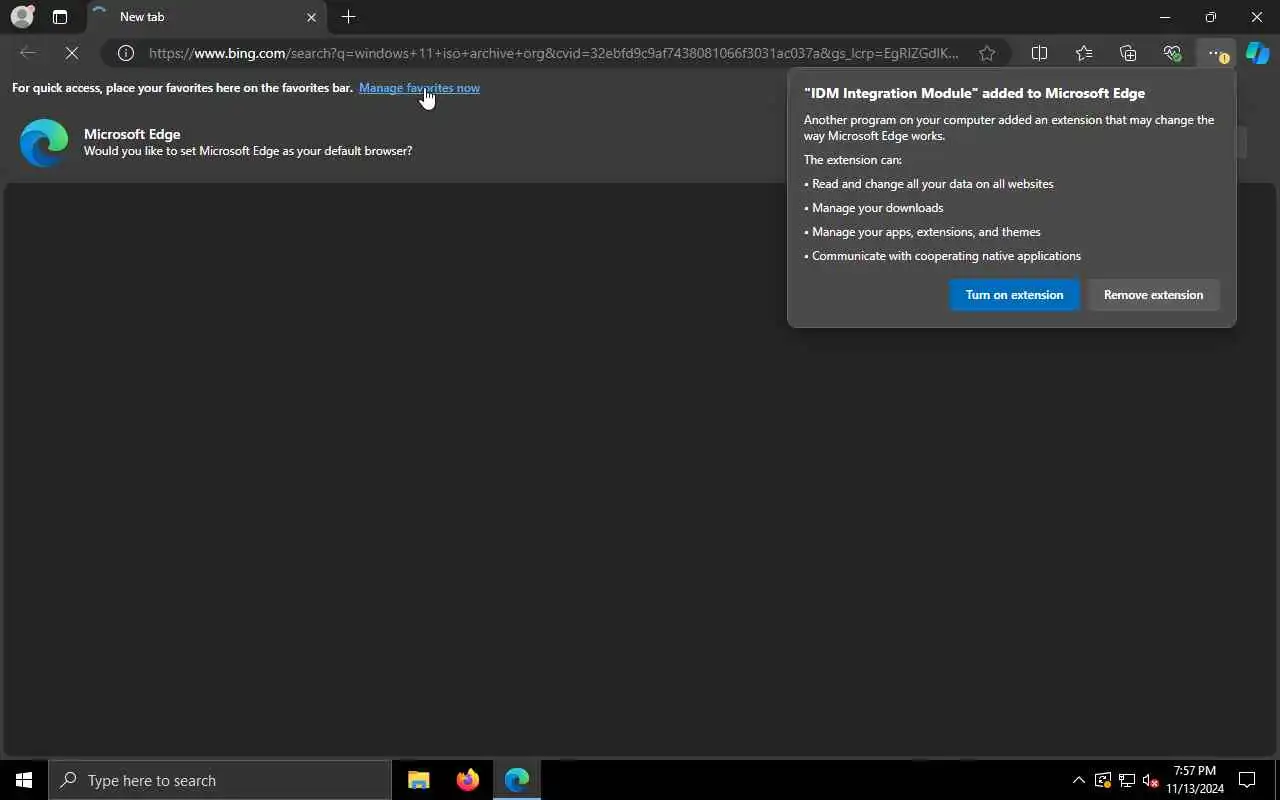Screen dimensions: 1280x800
Task: Click "Manage your apps, extensions, and themes"
Action: (926, 232)
